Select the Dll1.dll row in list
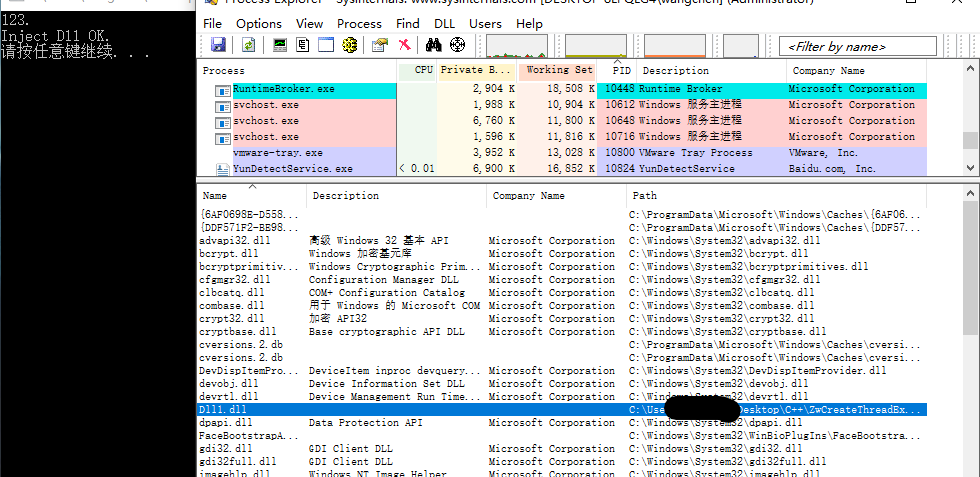Image resolution: width=980 pixels, height=477 pixels. (223, 410)
